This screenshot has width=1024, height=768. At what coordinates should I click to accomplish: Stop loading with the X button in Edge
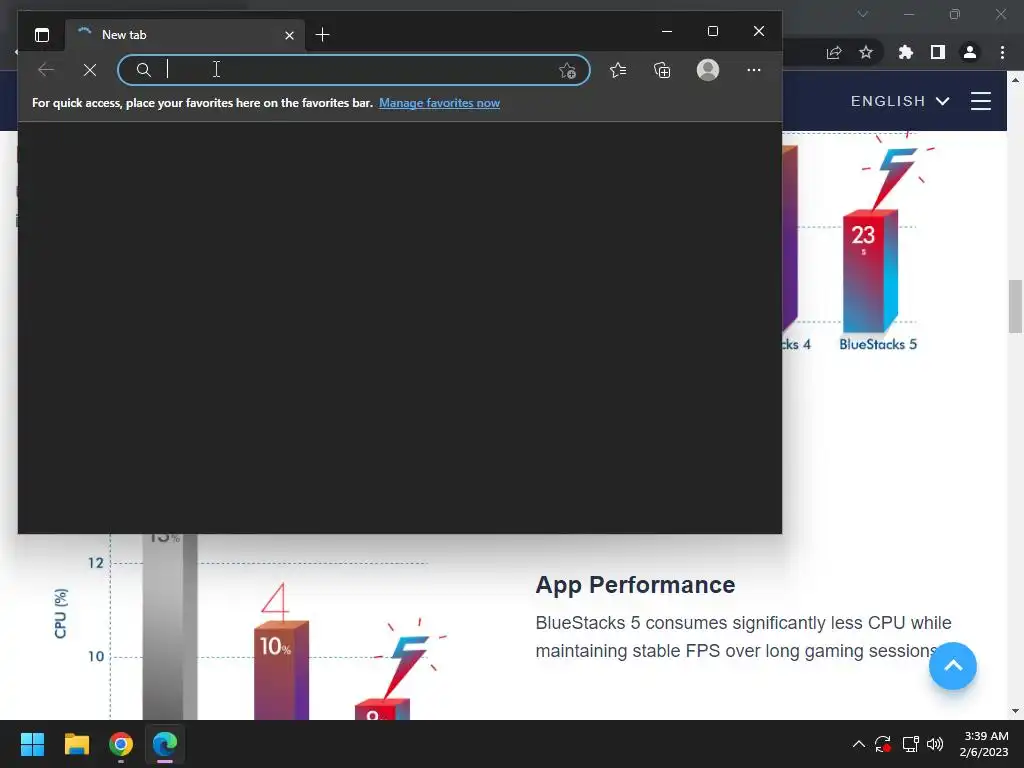click(90, 70)
